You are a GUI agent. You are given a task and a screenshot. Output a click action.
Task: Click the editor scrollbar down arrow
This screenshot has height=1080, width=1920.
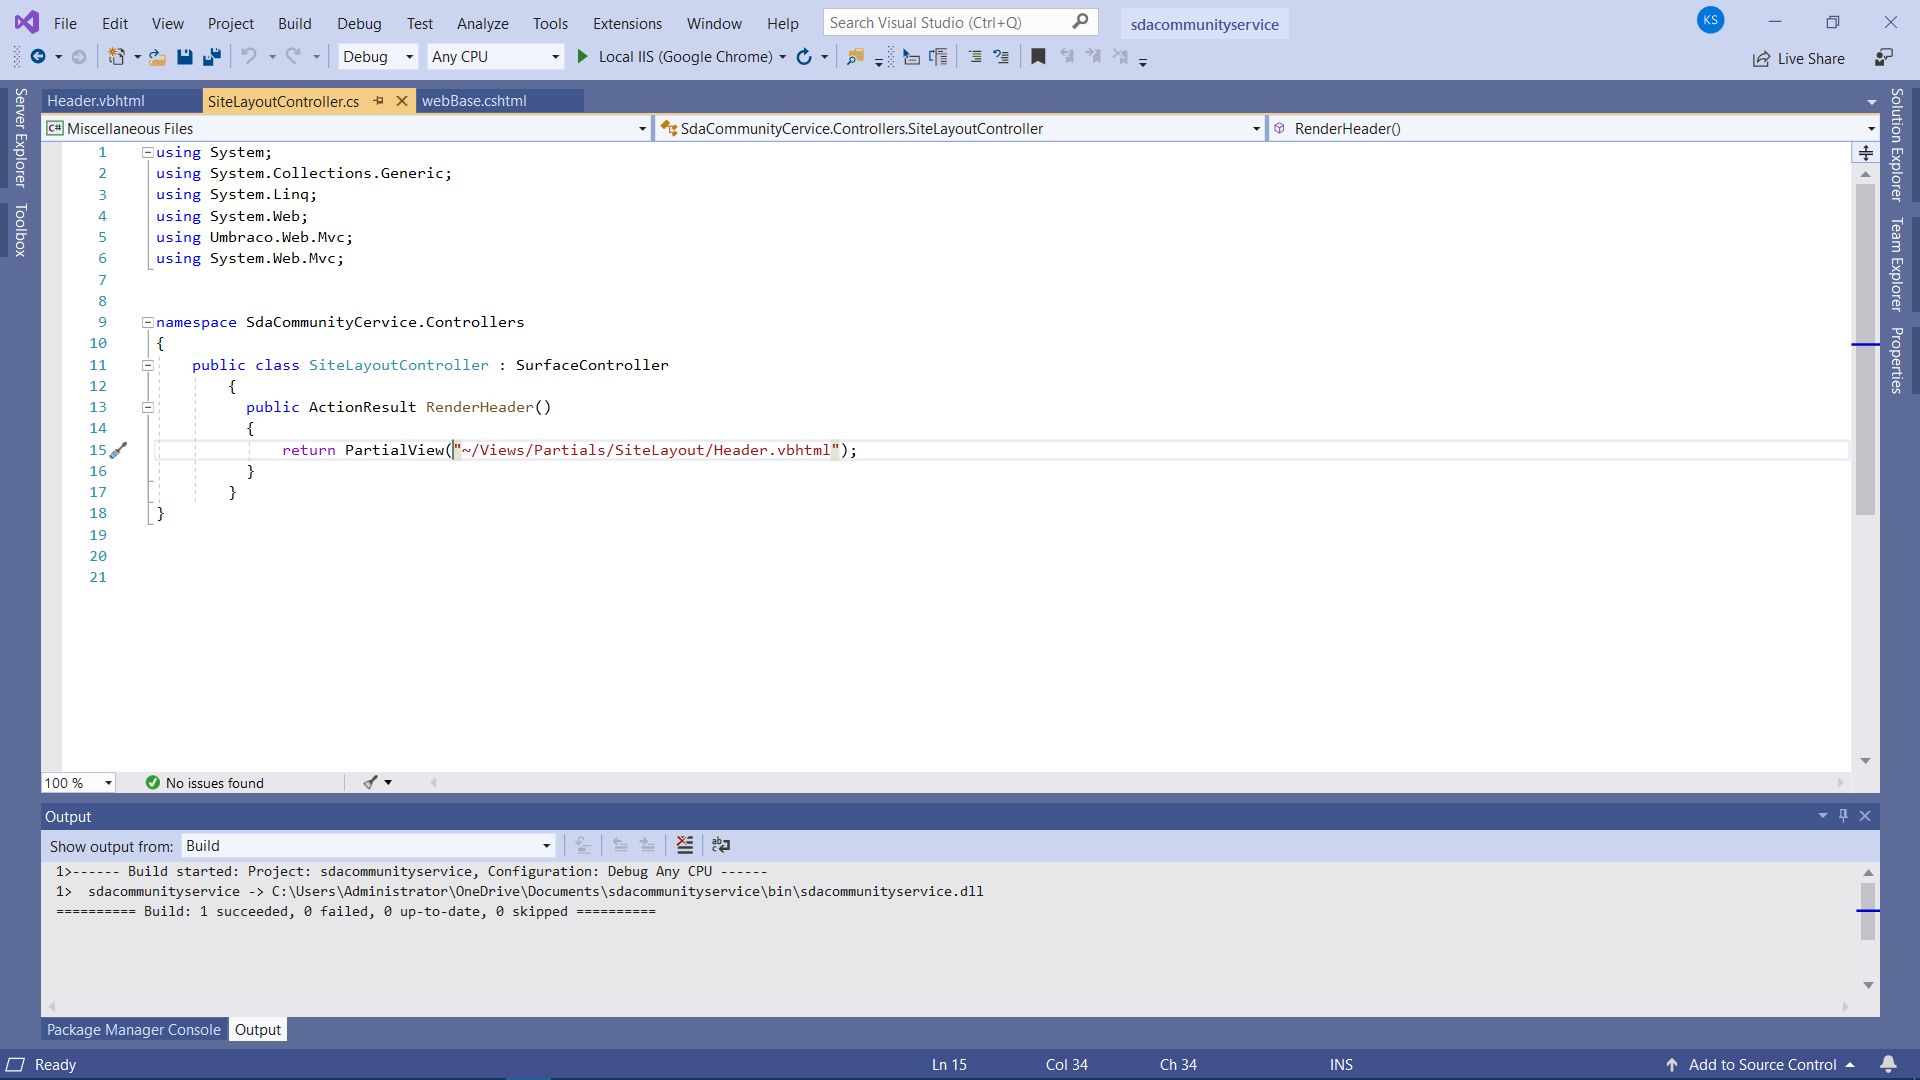click(x=1865, y=761)
